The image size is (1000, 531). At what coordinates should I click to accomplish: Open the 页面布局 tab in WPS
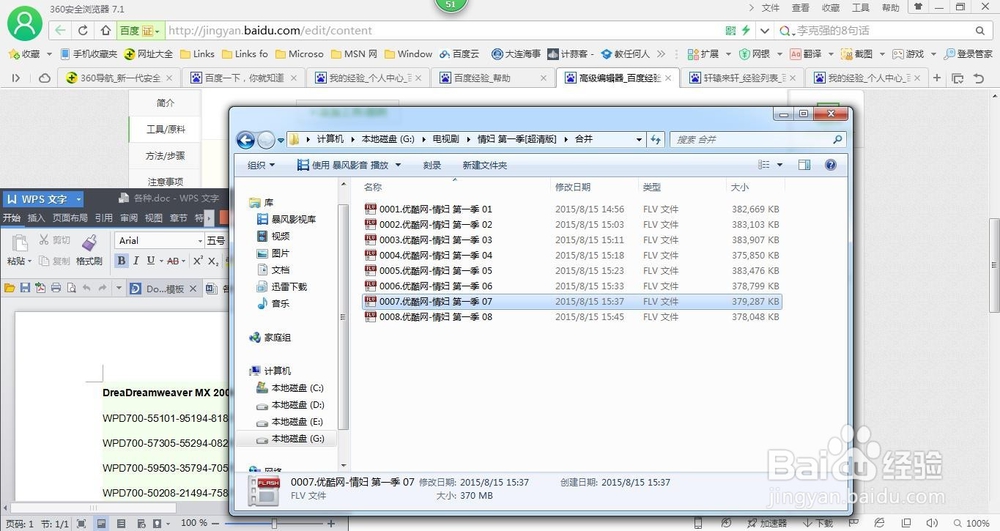coord(70,218)
